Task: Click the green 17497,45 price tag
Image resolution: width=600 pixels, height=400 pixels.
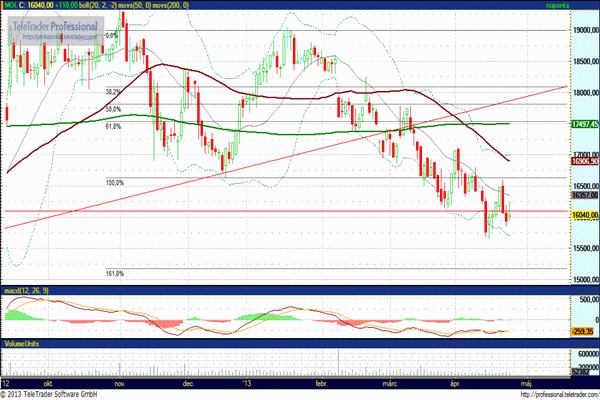Action: point(584,124)
